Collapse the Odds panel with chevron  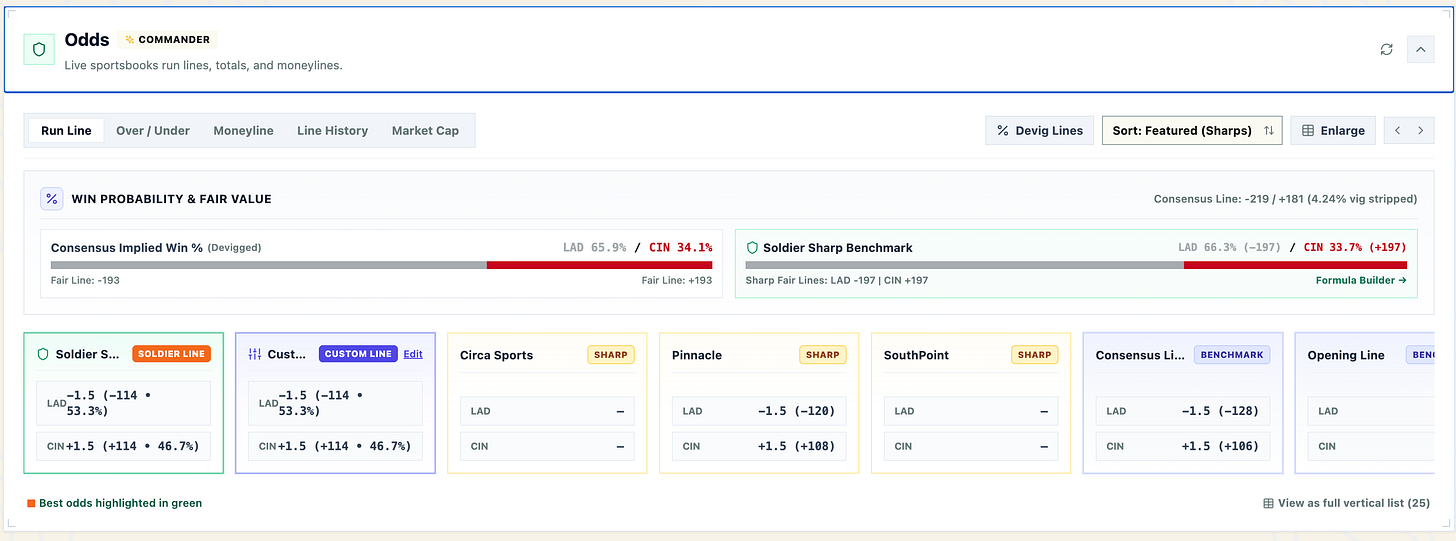pos(1420,49)
